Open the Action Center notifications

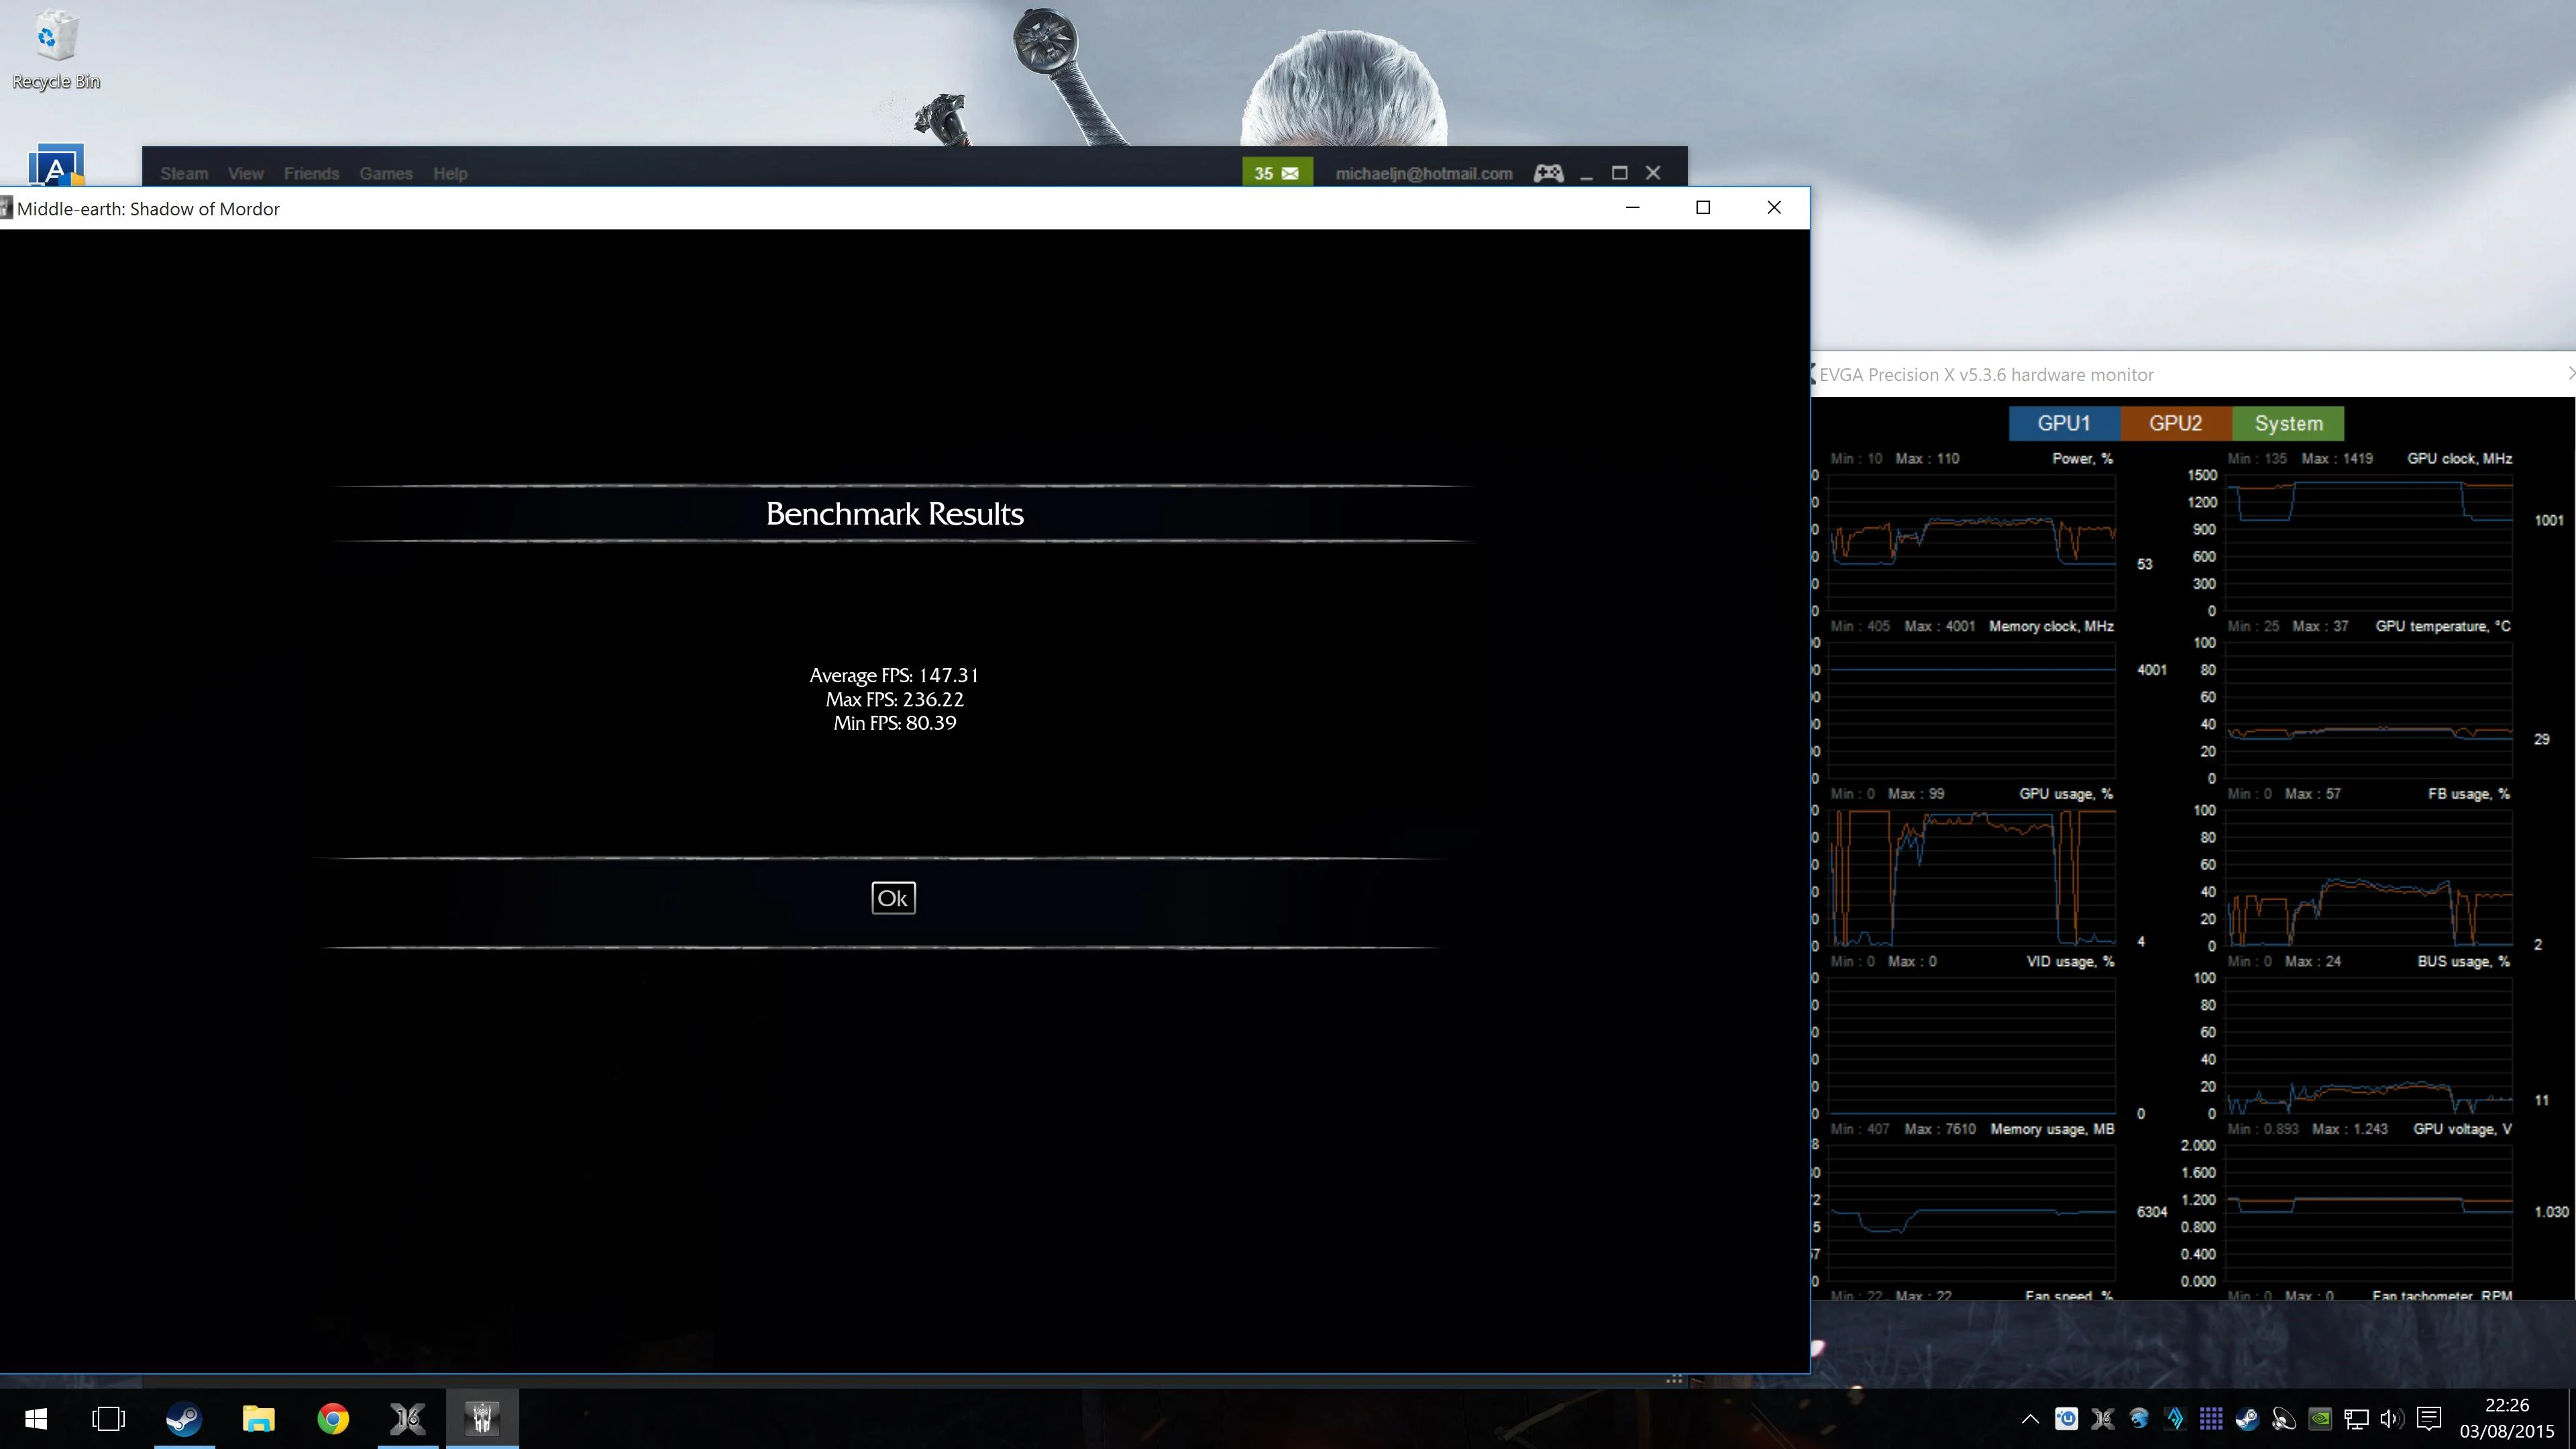coord(2429,1418)
